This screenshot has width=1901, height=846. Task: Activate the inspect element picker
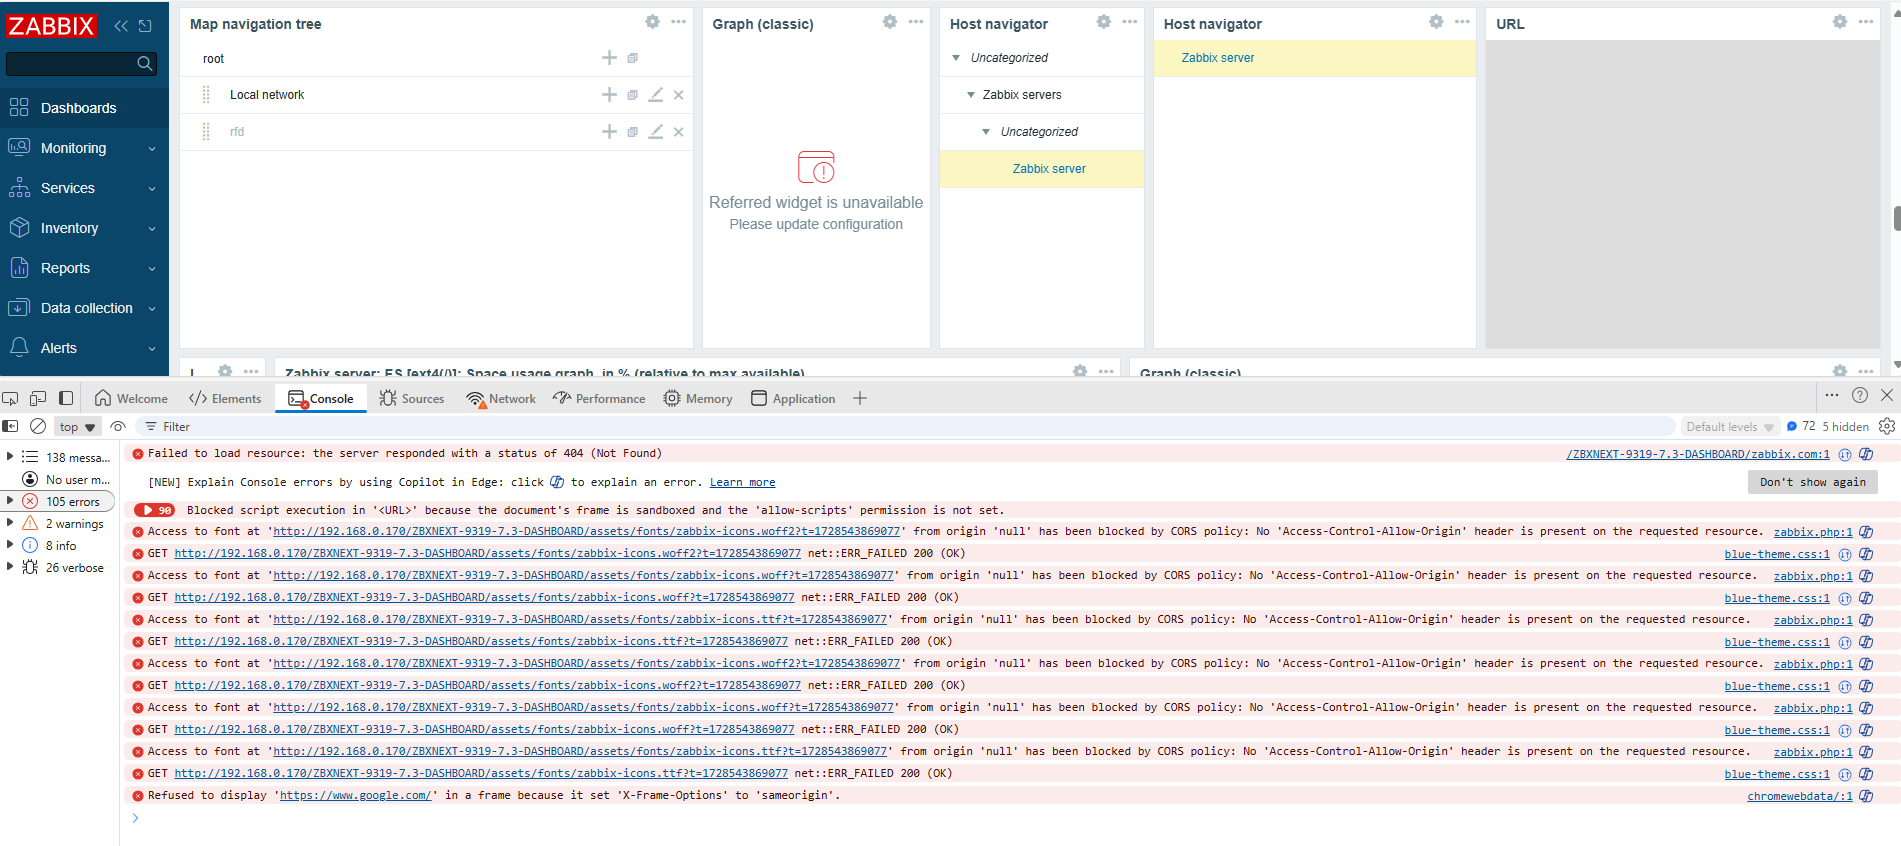click(x=11, y=398)
